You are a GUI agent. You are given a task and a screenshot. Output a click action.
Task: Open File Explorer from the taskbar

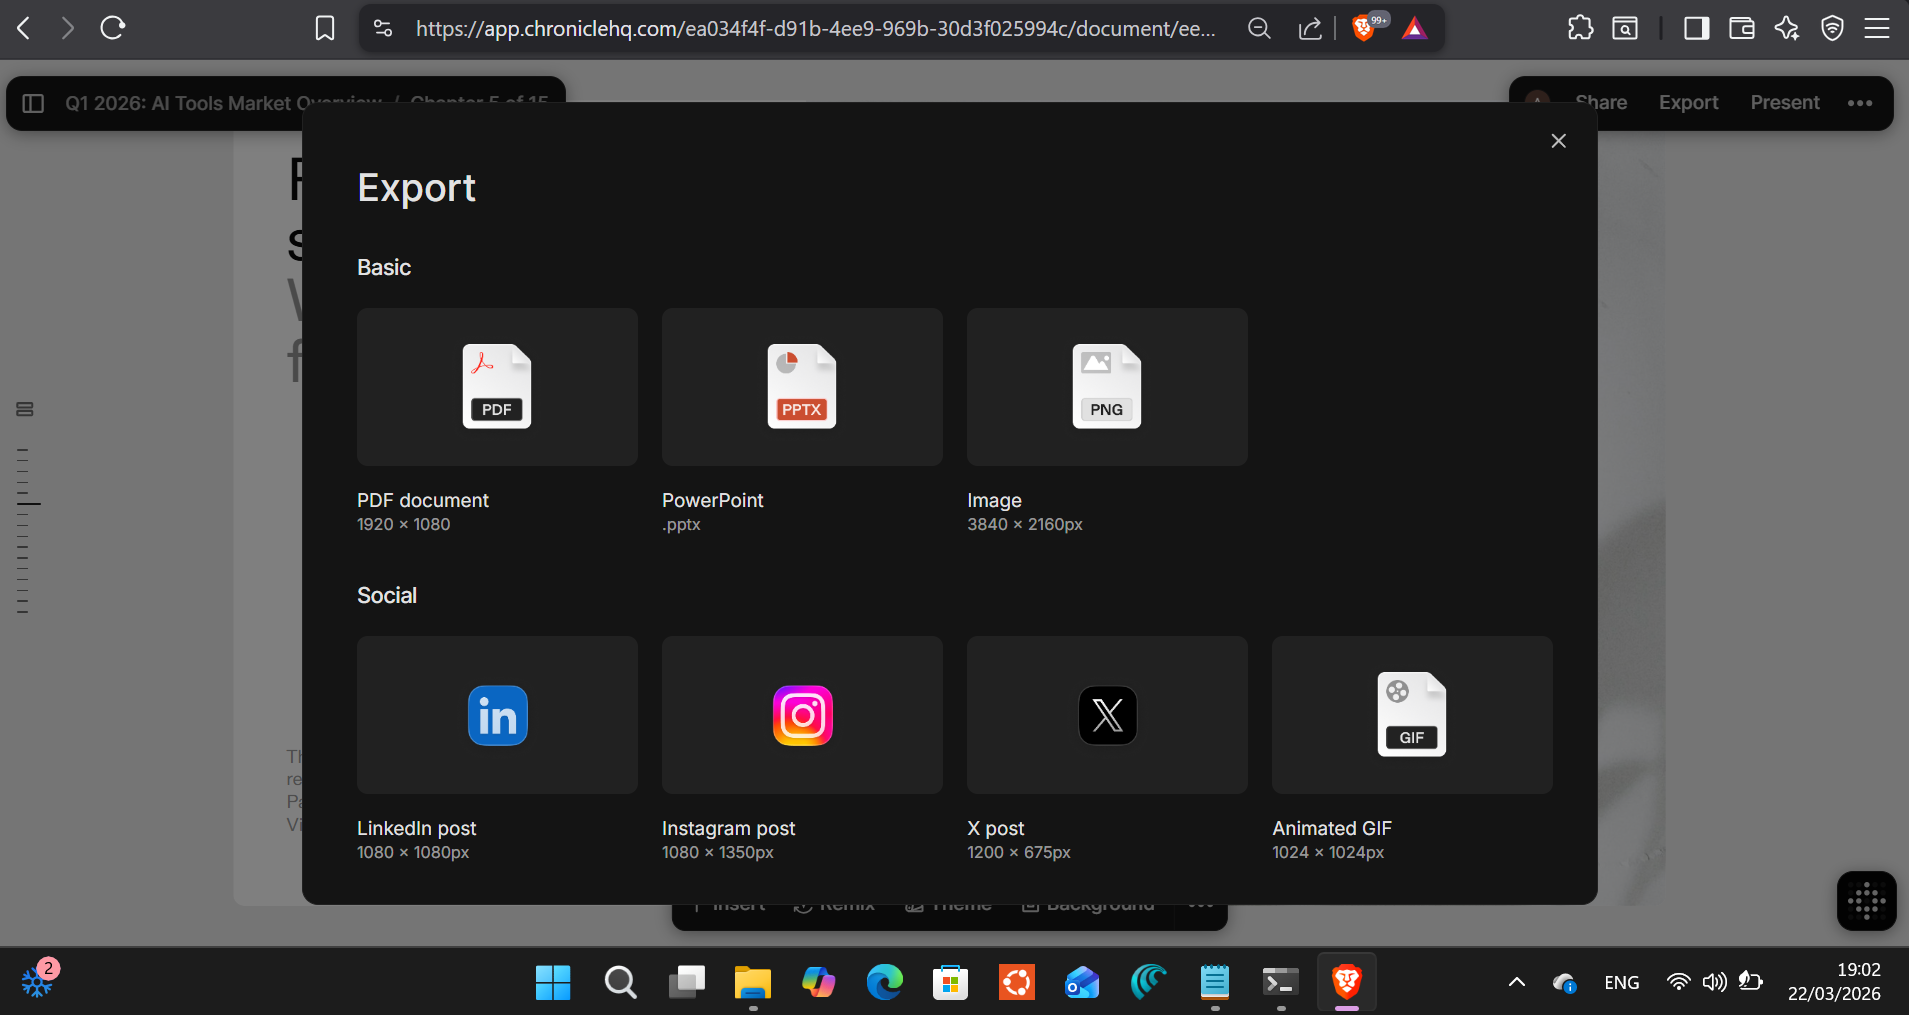[x=752, y=982]
